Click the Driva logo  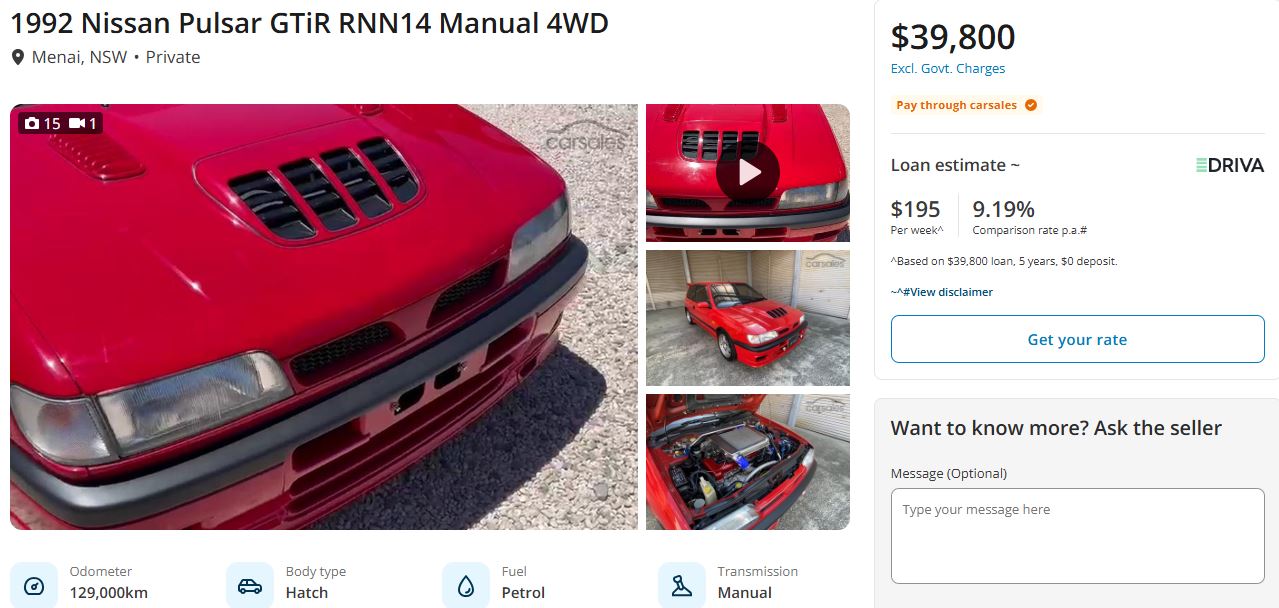pos(1230,165)
